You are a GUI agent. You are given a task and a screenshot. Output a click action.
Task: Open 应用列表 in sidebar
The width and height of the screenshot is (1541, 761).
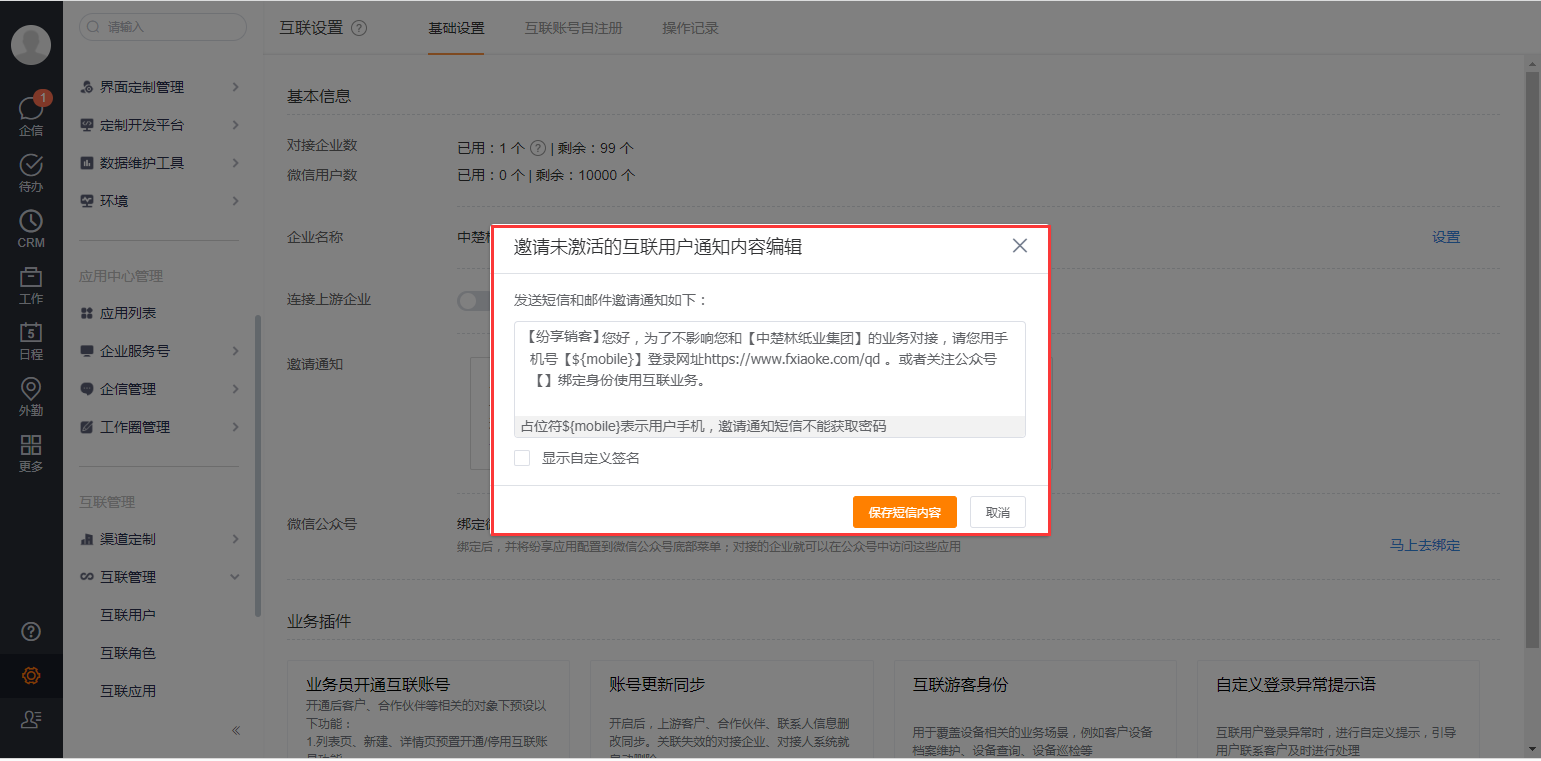click(x=128, y=313)
